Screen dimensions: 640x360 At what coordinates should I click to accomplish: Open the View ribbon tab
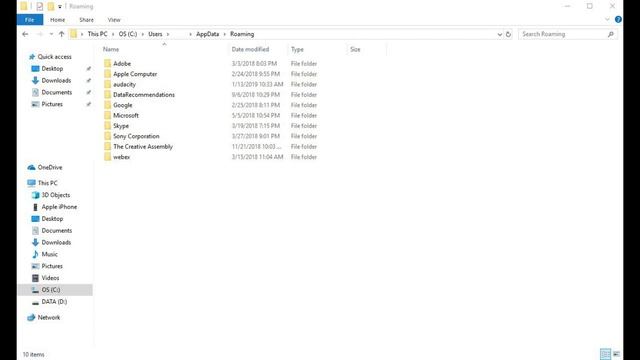(x=114, y=20)
